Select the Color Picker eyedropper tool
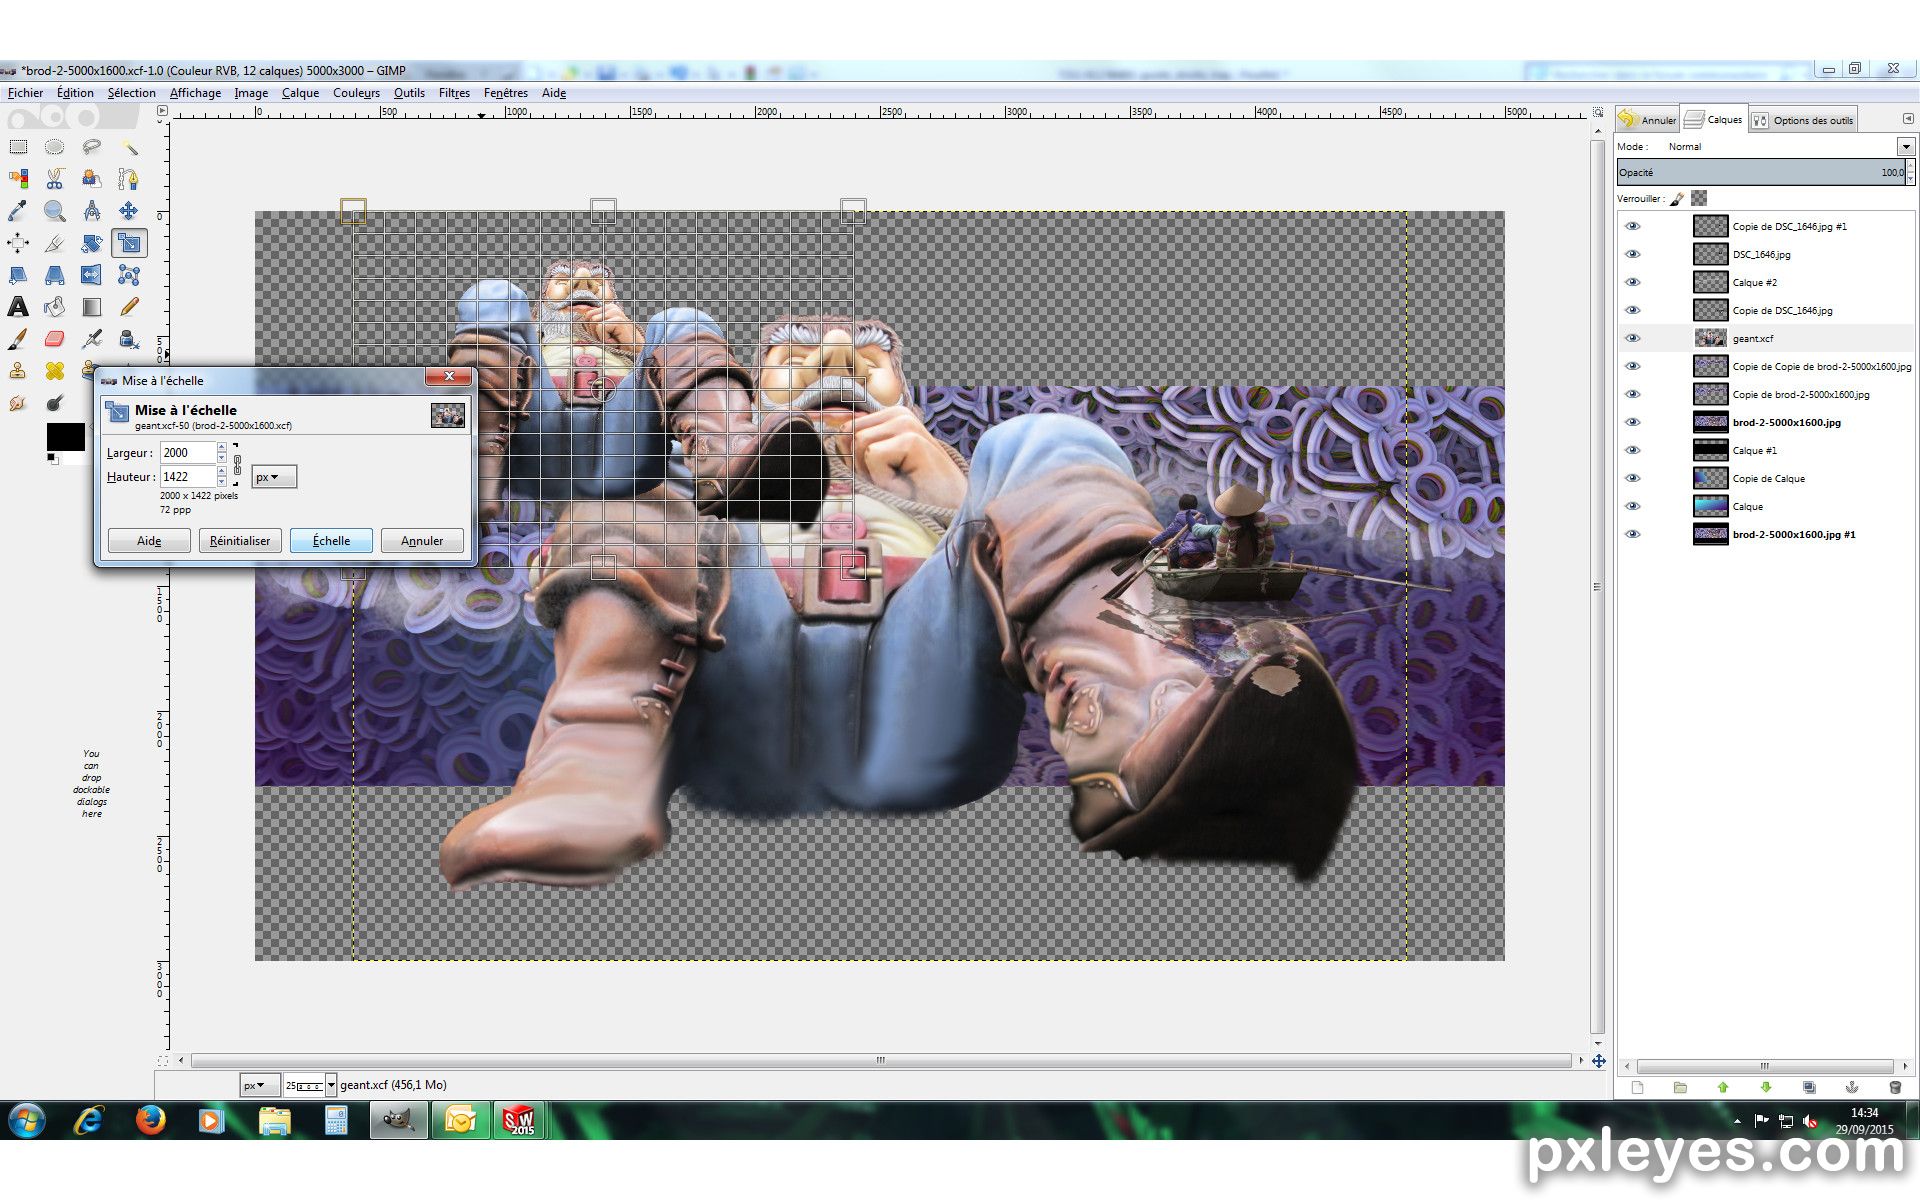Screen dimensions: 1920x1200 (18, 211)
